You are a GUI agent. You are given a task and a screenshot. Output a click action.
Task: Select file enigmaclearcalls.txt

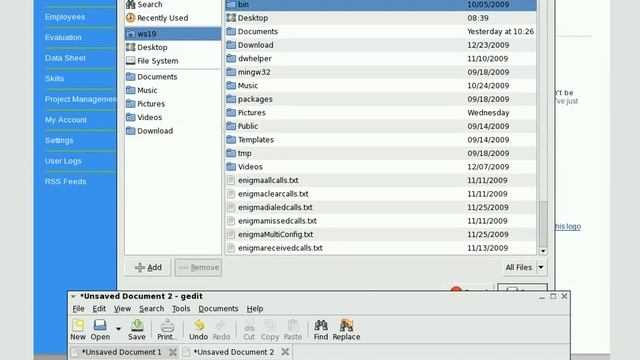[381, 194]
